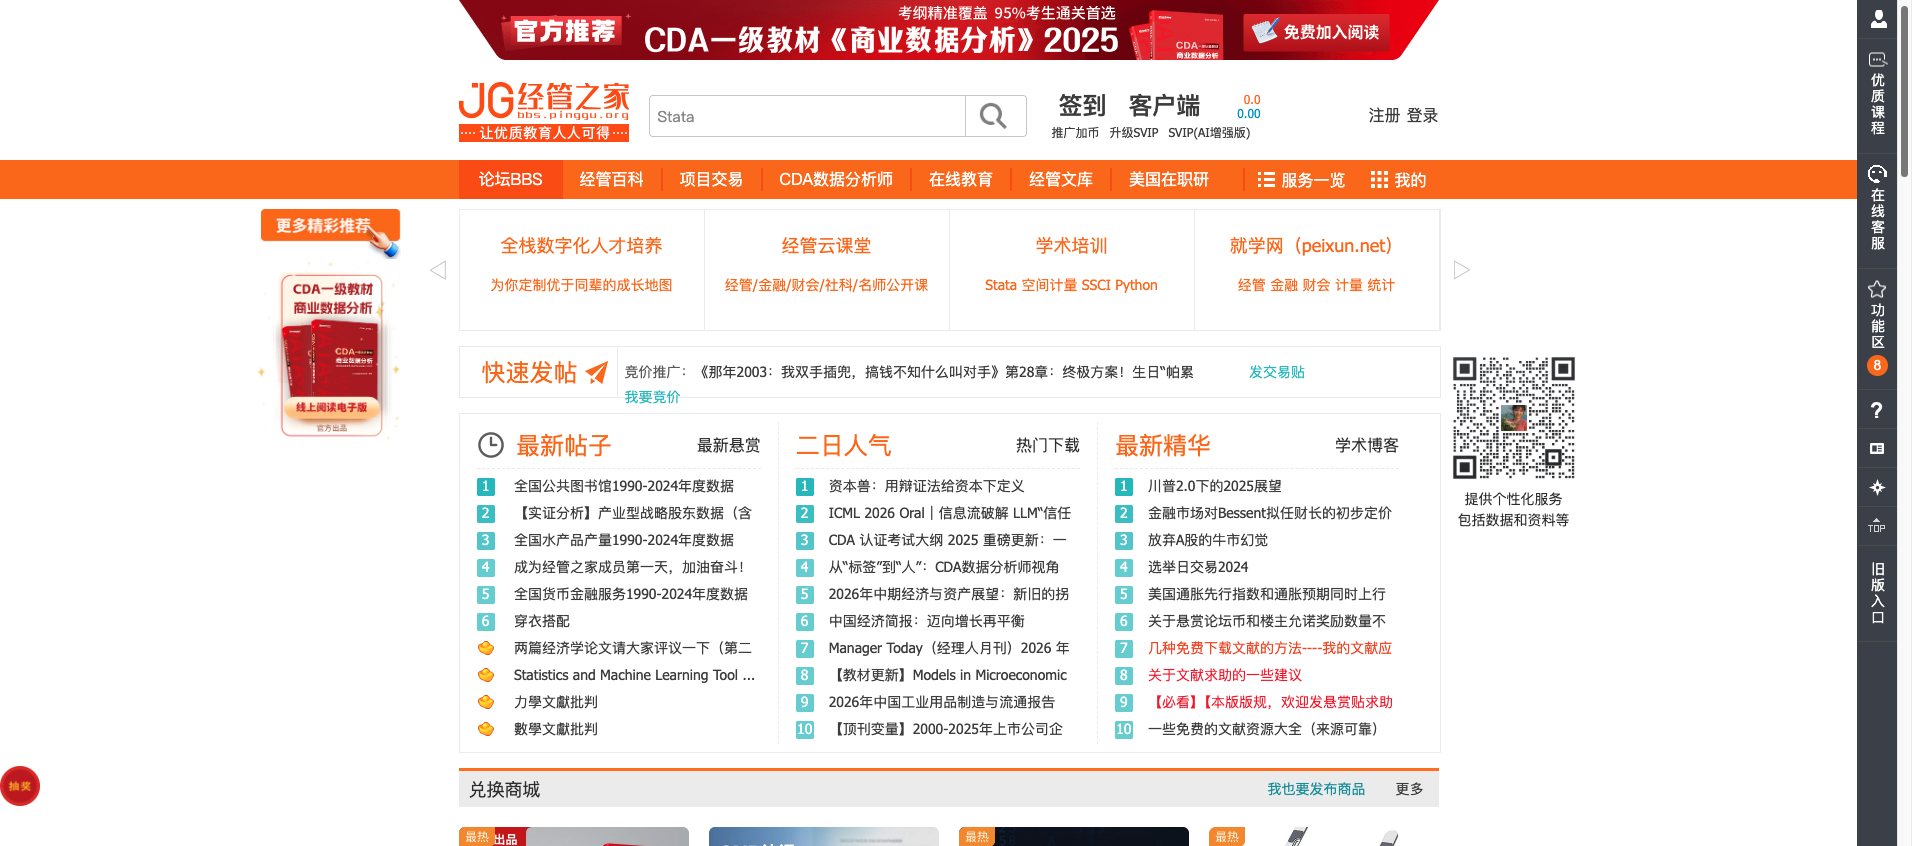1912x846 pixels.
Task: Click 我也要发布商品 link
Action: (1316, 789)
